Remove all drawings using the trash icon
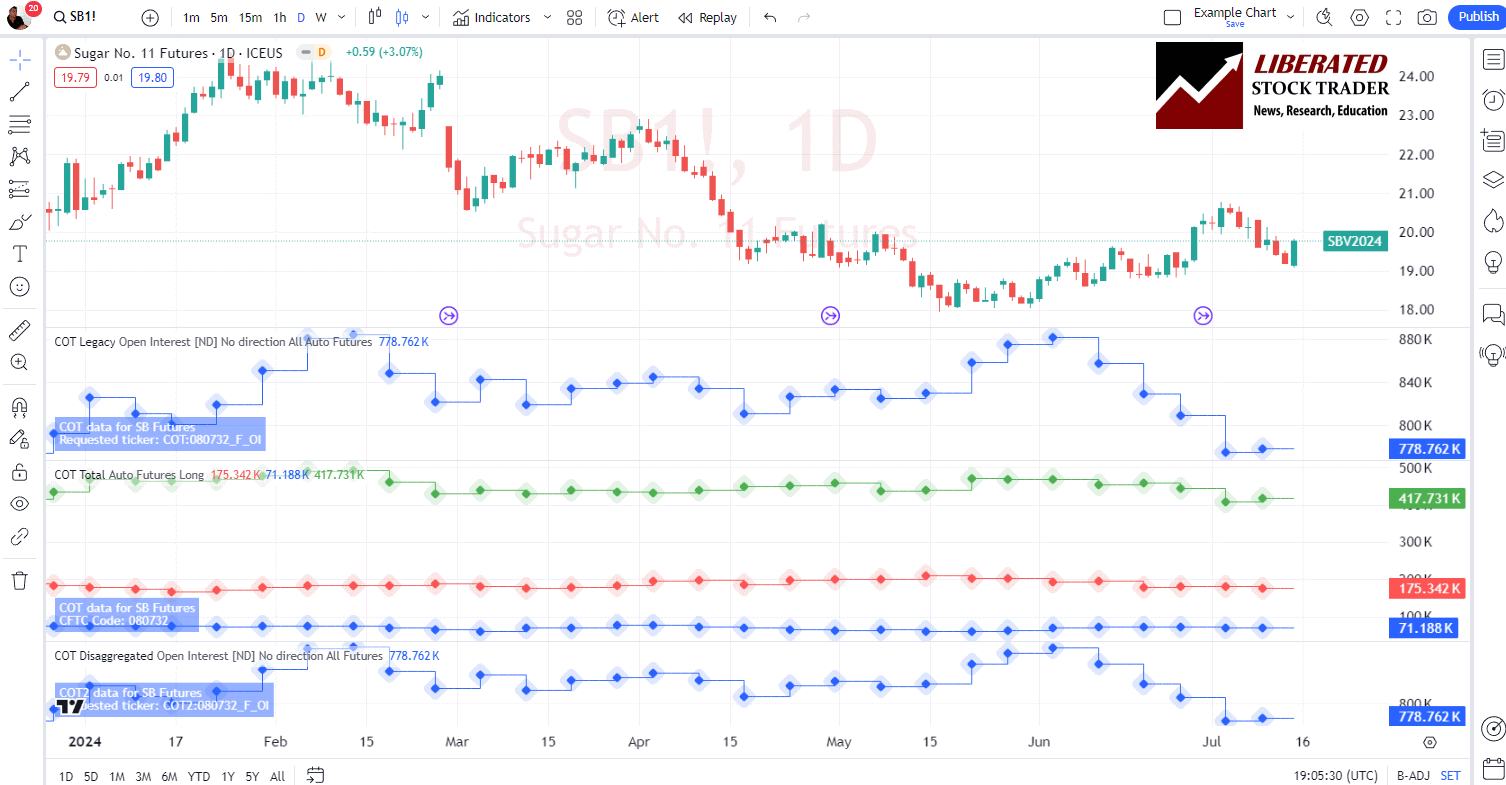The width and height of the screenshot is (1506, 785). point(19,580)
